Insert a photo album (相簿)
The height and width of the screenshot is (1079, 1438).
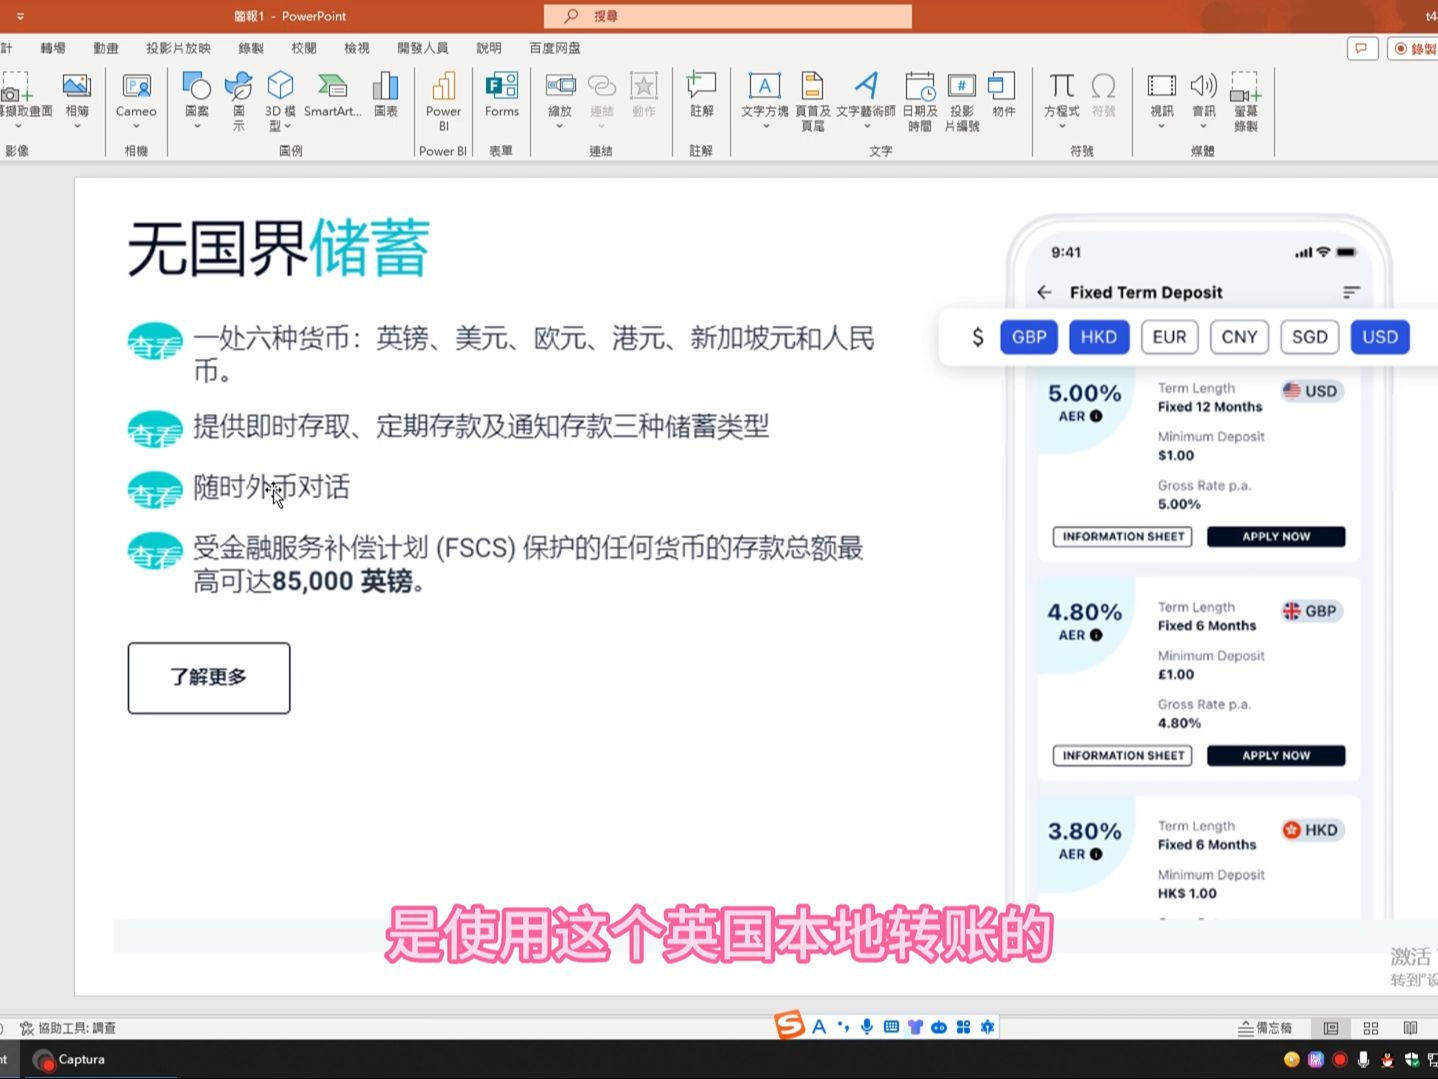76,95
